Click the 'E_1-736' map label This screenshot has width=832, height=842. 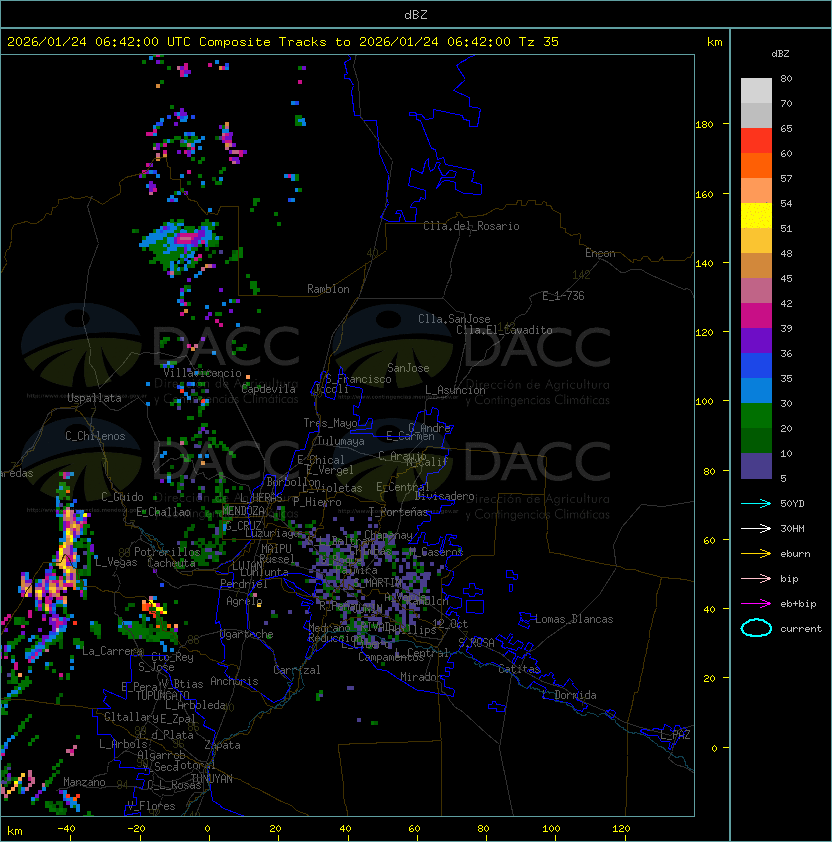pos(563,296)
